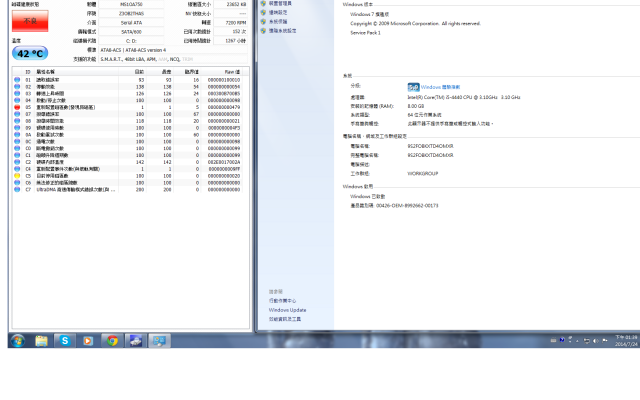Click the S.M.A.R.T. supported features field
Image resolution: width=640 pixels, height=400 pixels.
pos(173,59)
